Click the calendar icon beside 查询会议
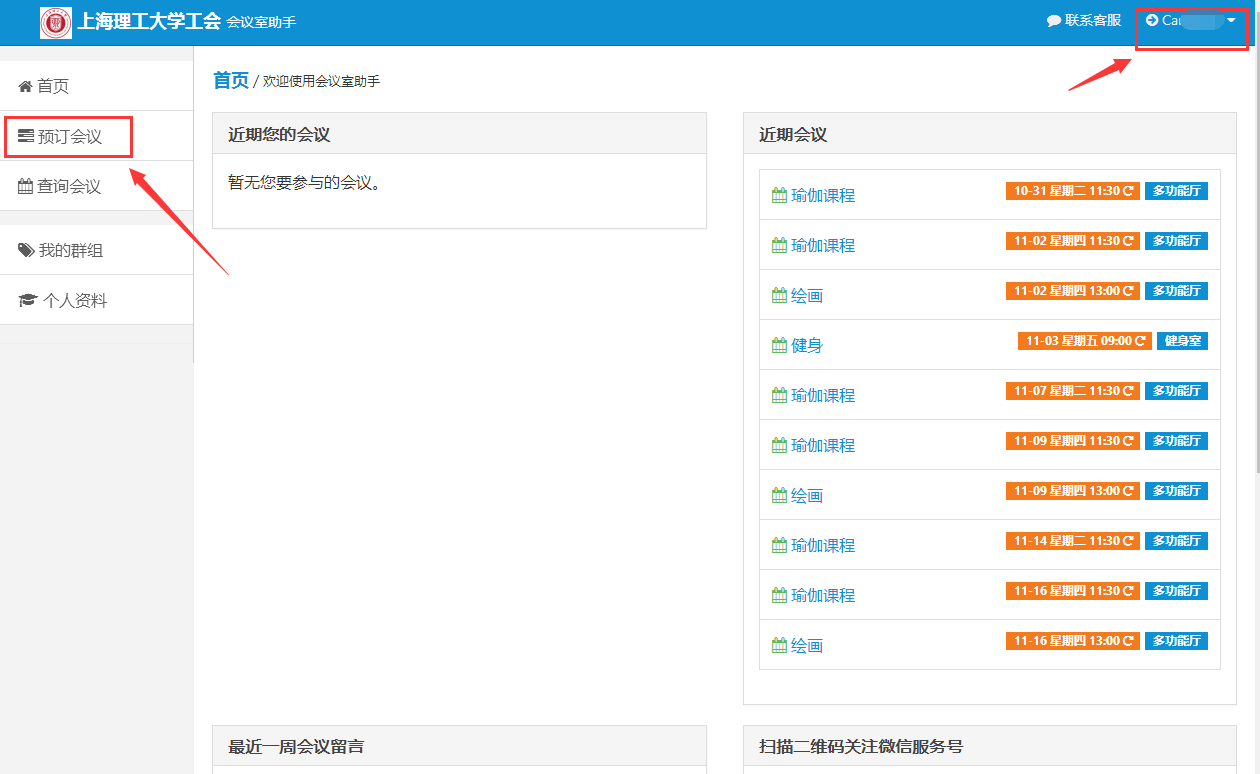This screenshot has width=1260, height=774. [26, 187]
